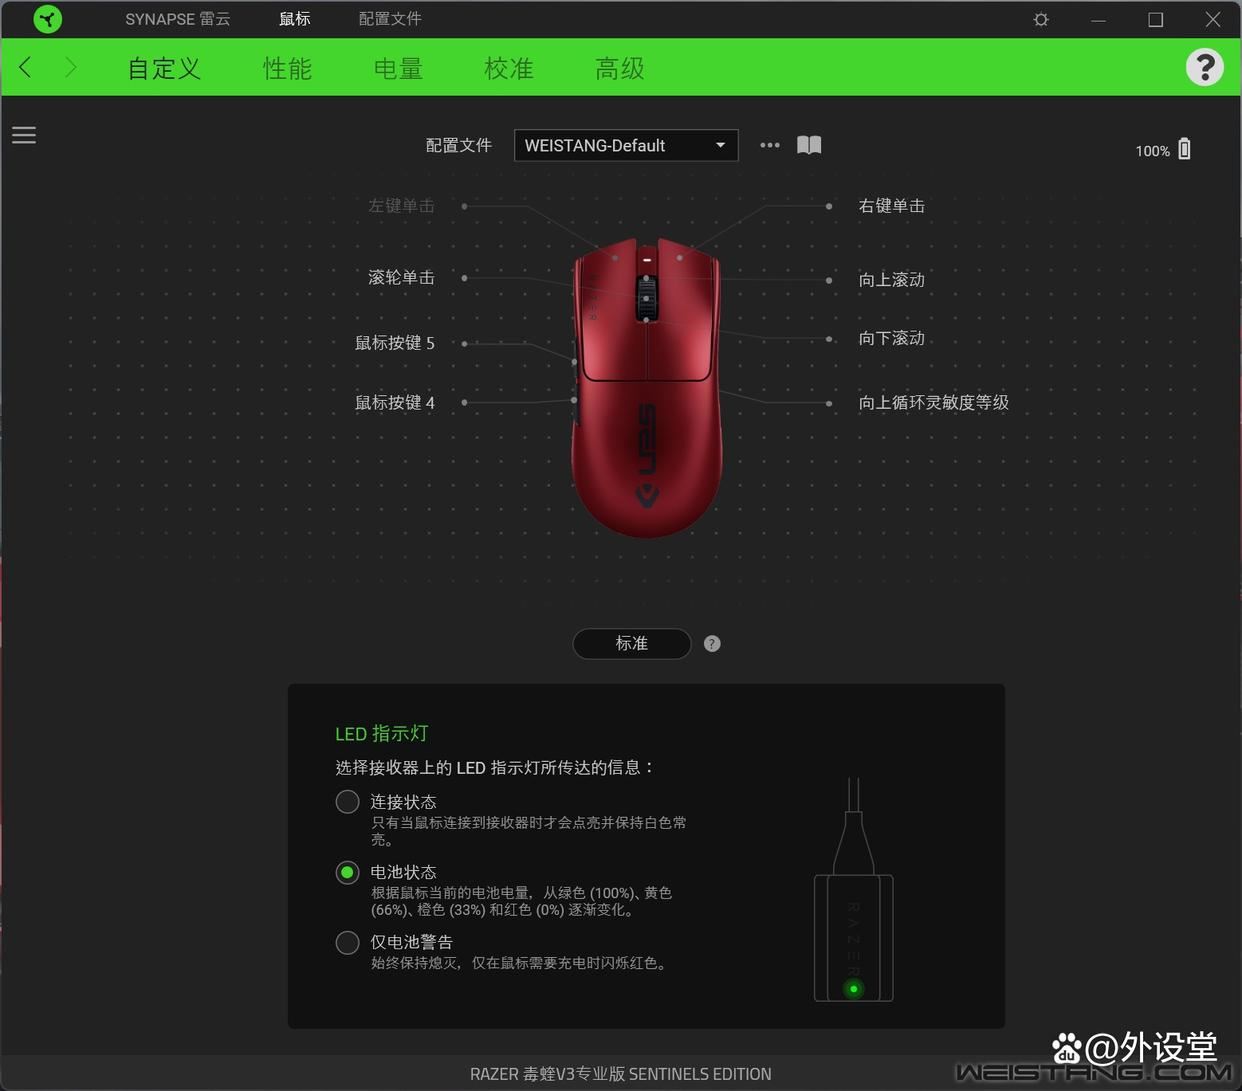This screenshot has height=1091, width=1242.
Task: Click the green LED status dot on receiver
Action: coord(853,988)
